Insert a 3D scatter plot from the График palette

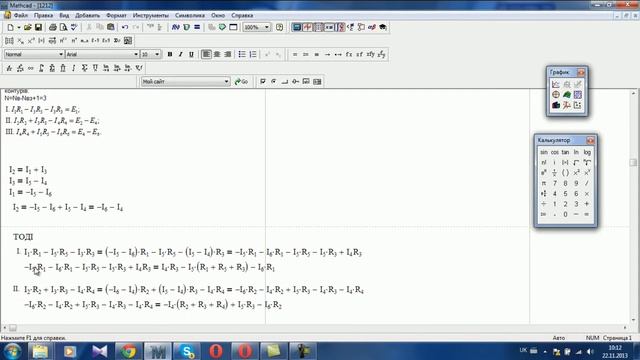click(x=567, y=105)
